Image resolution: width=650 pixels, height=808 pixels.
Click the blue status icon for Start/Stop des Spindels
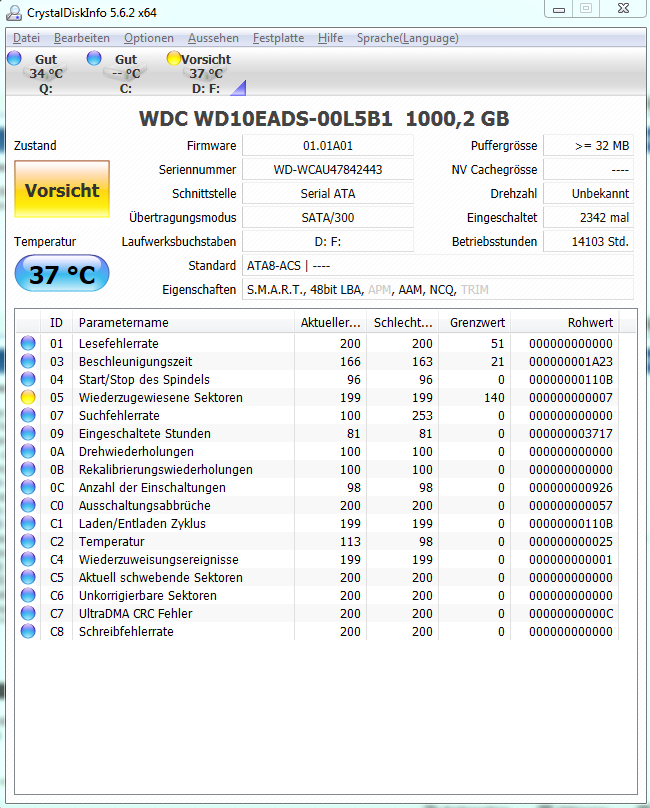tap(28, 379)
